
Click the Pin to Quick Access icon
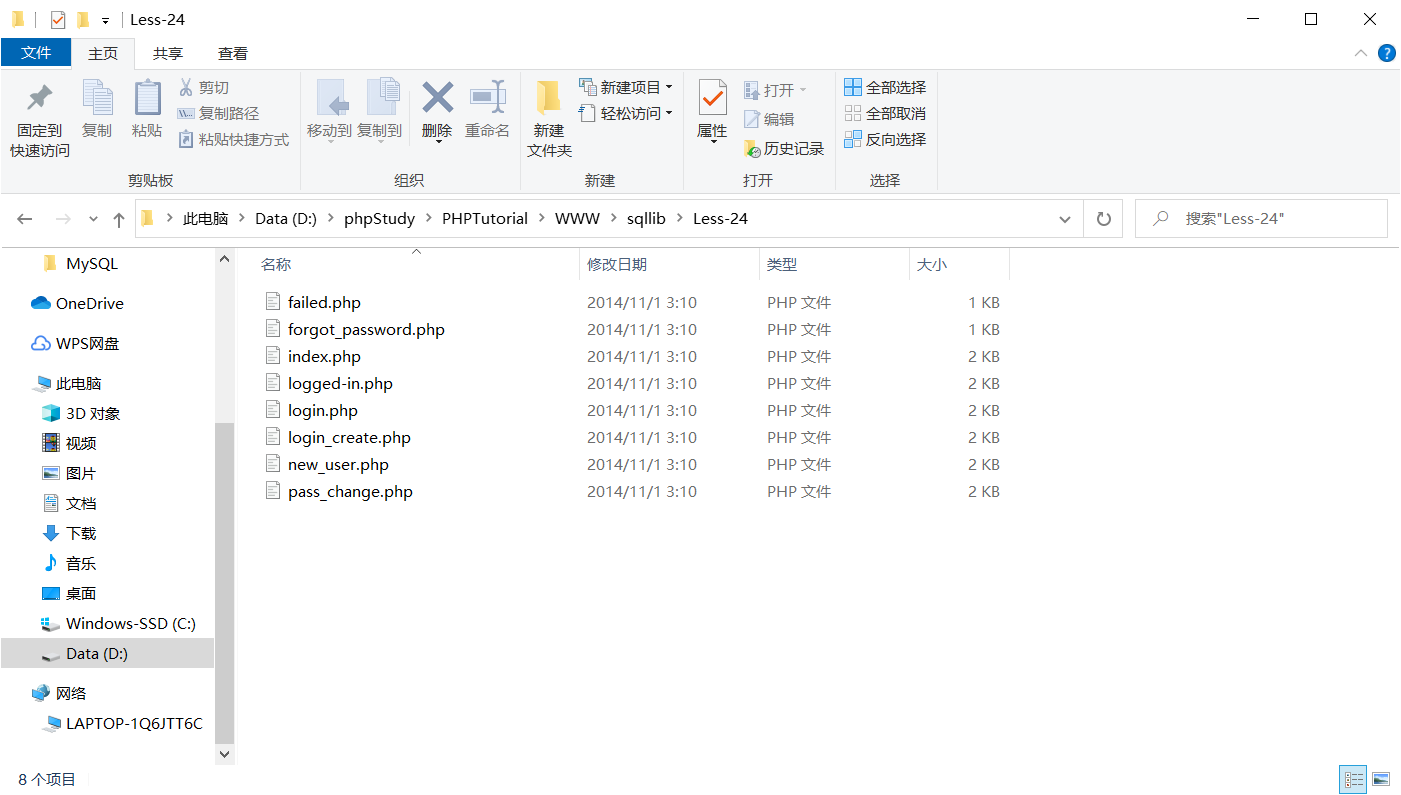click(x=39, y=100)
